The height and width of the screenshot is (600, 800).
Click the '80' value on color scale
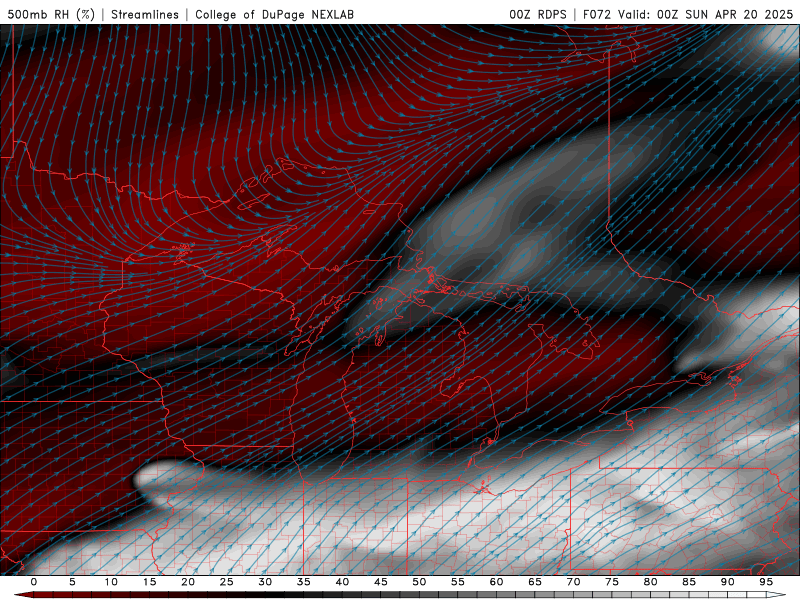(651, 582)
